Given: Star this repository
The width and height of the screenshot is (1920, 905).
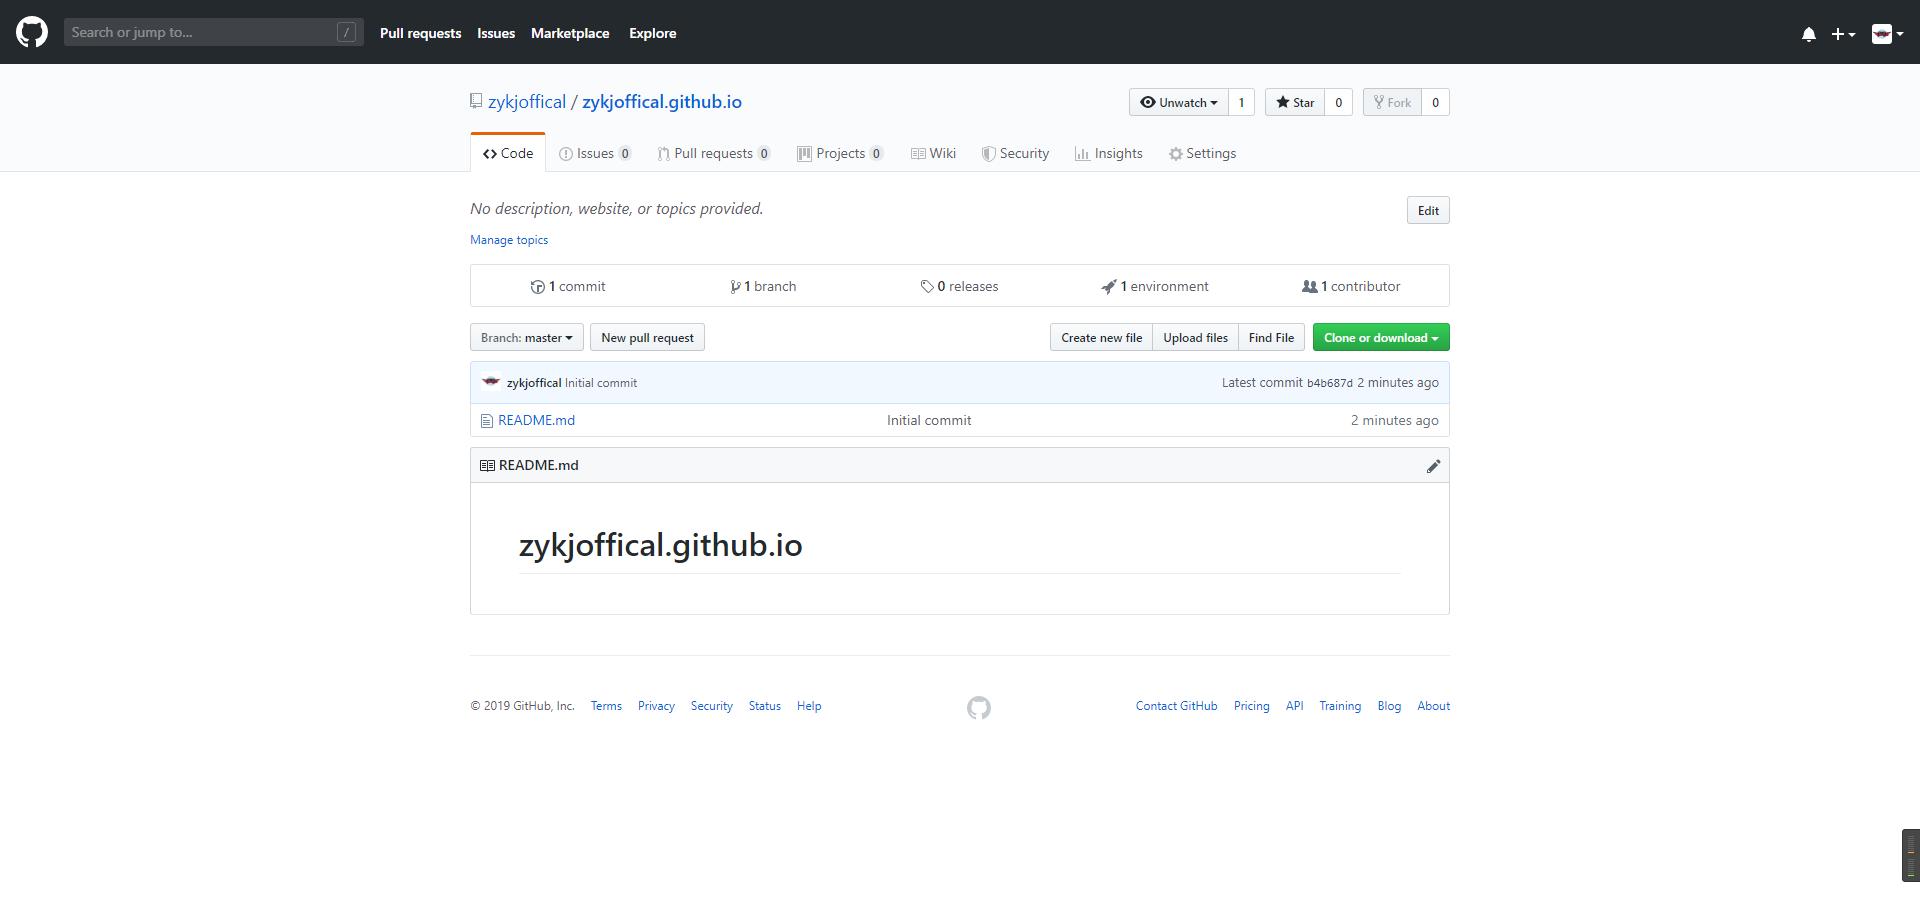Looking at the screenshot, I should click(x=1295, y=103).
